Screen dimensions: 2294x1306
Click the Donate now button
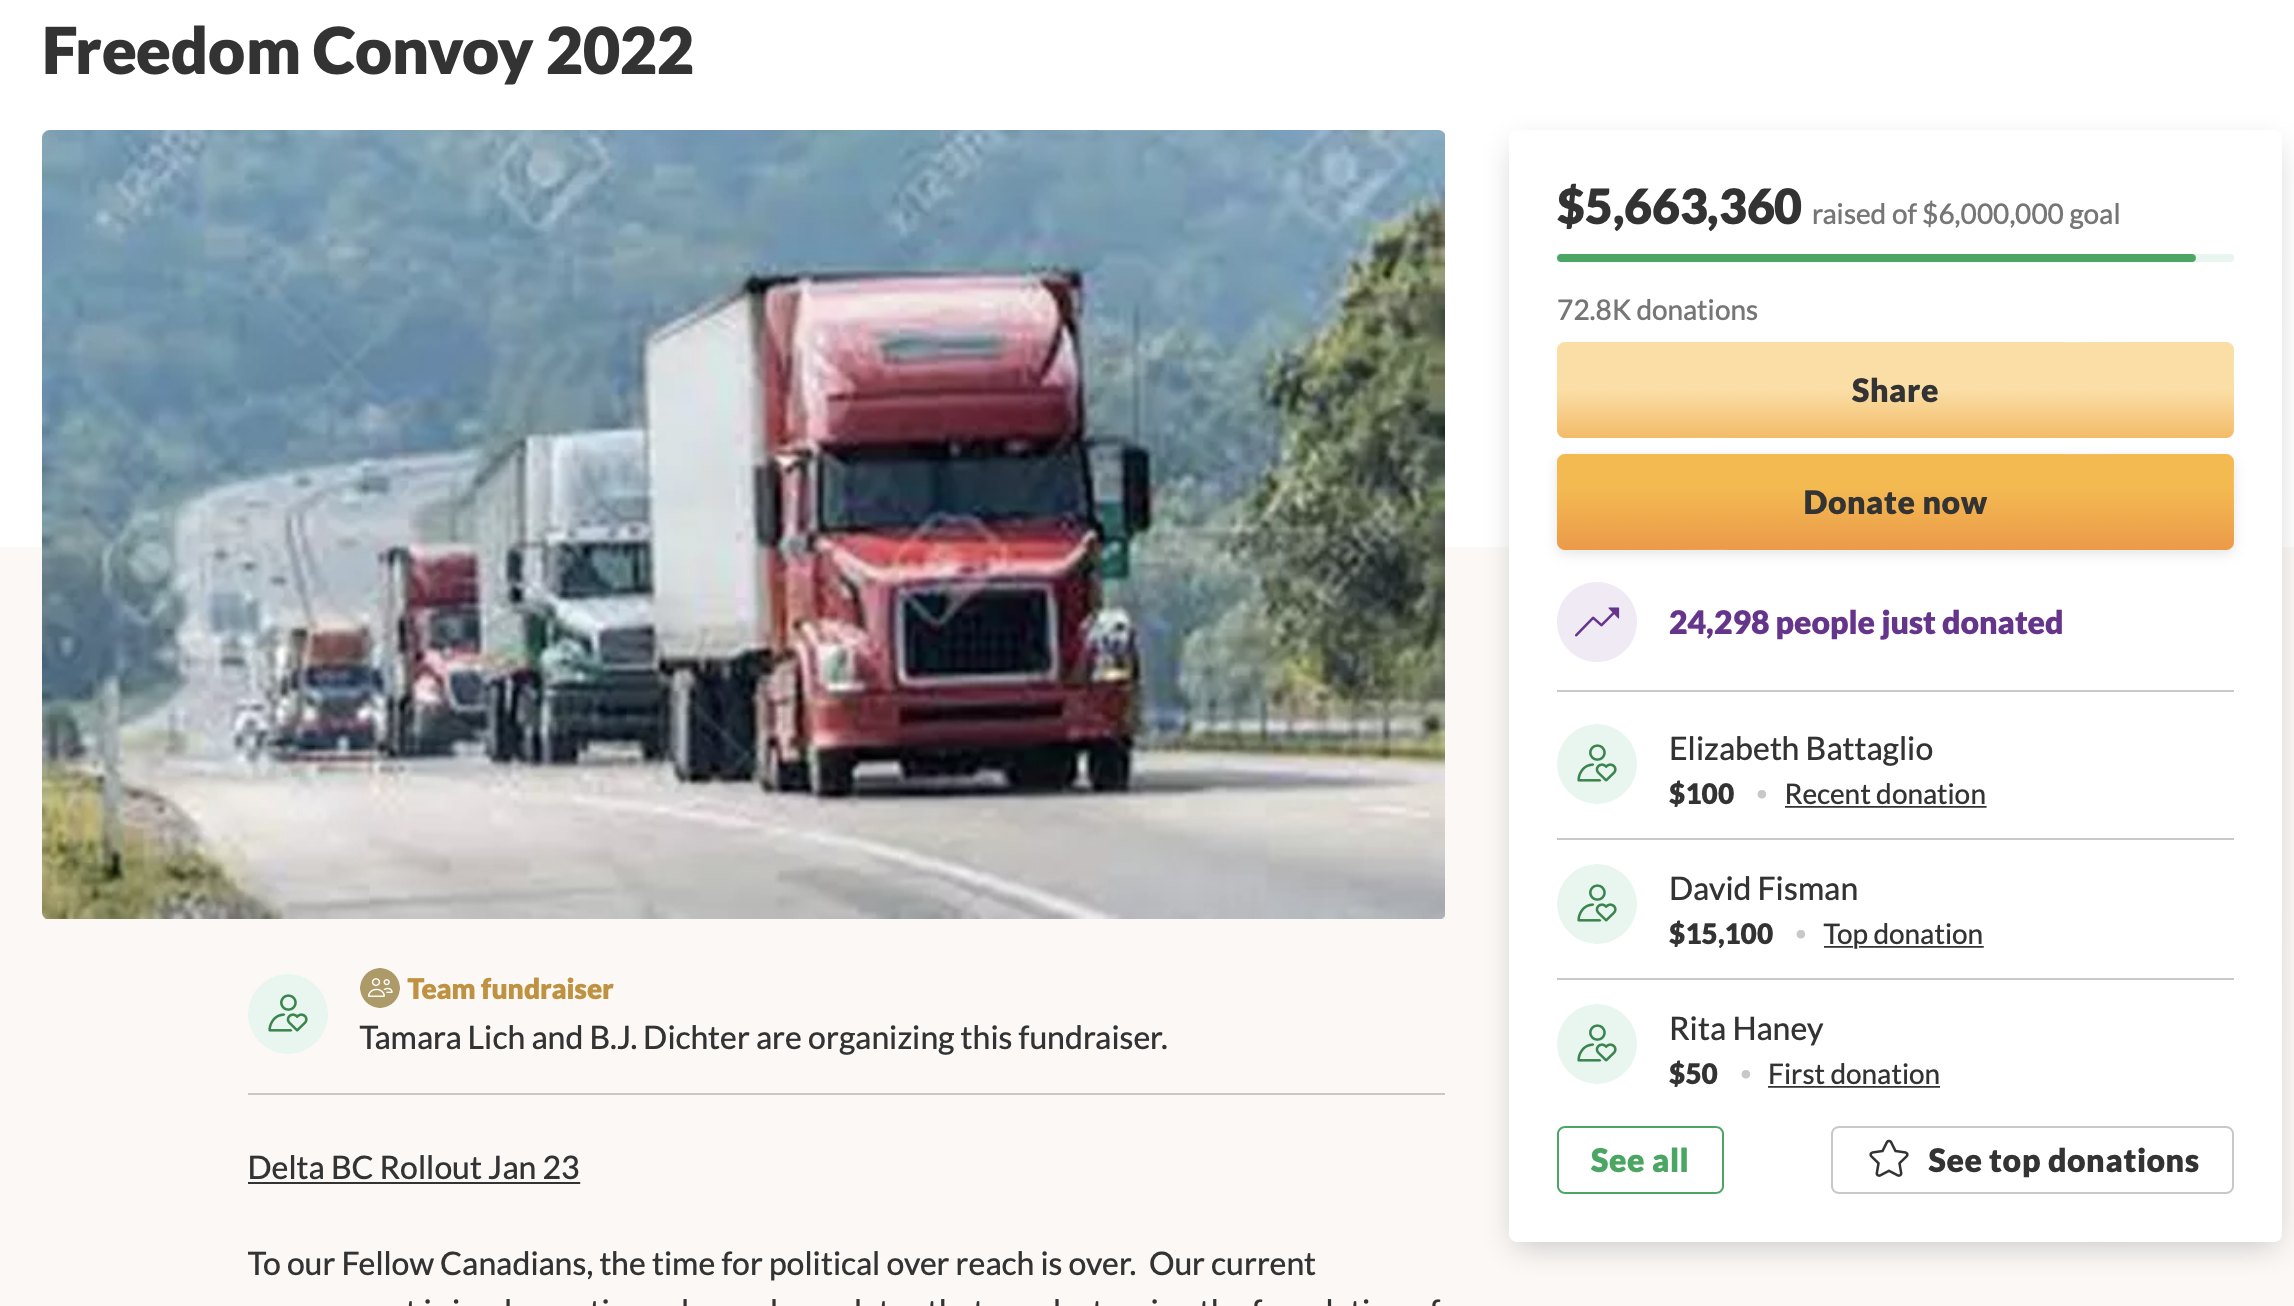1895,502
